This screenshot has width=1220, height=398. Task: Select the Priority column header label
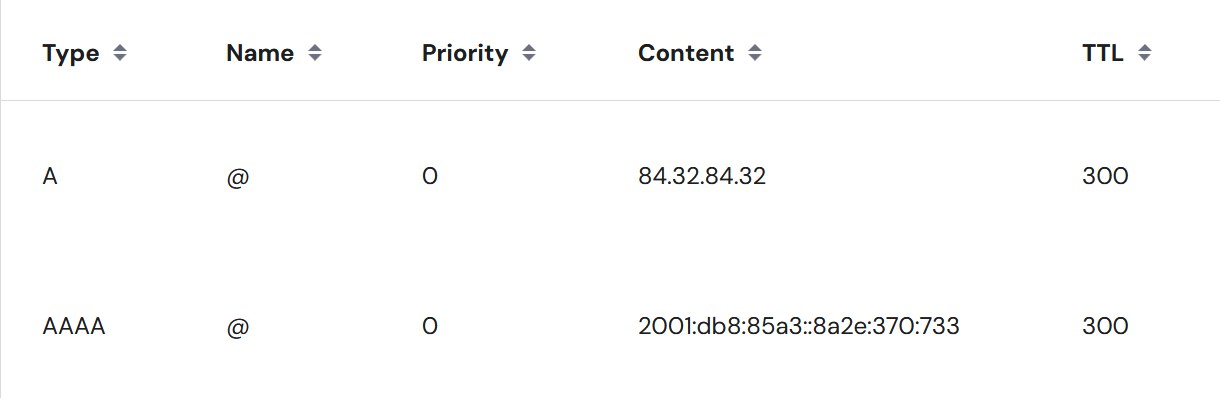point(465,54)
